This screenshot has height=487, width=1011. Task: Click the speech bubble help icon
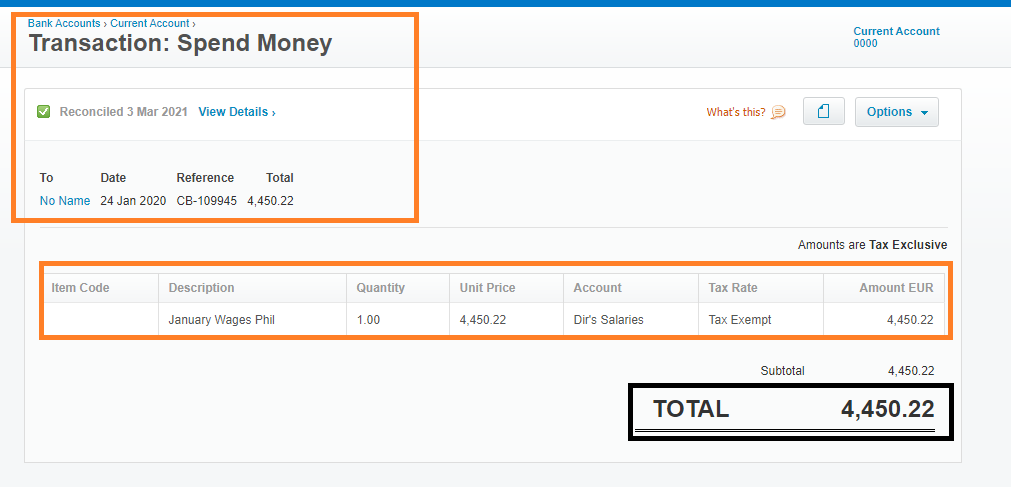[x=778, y=112]
